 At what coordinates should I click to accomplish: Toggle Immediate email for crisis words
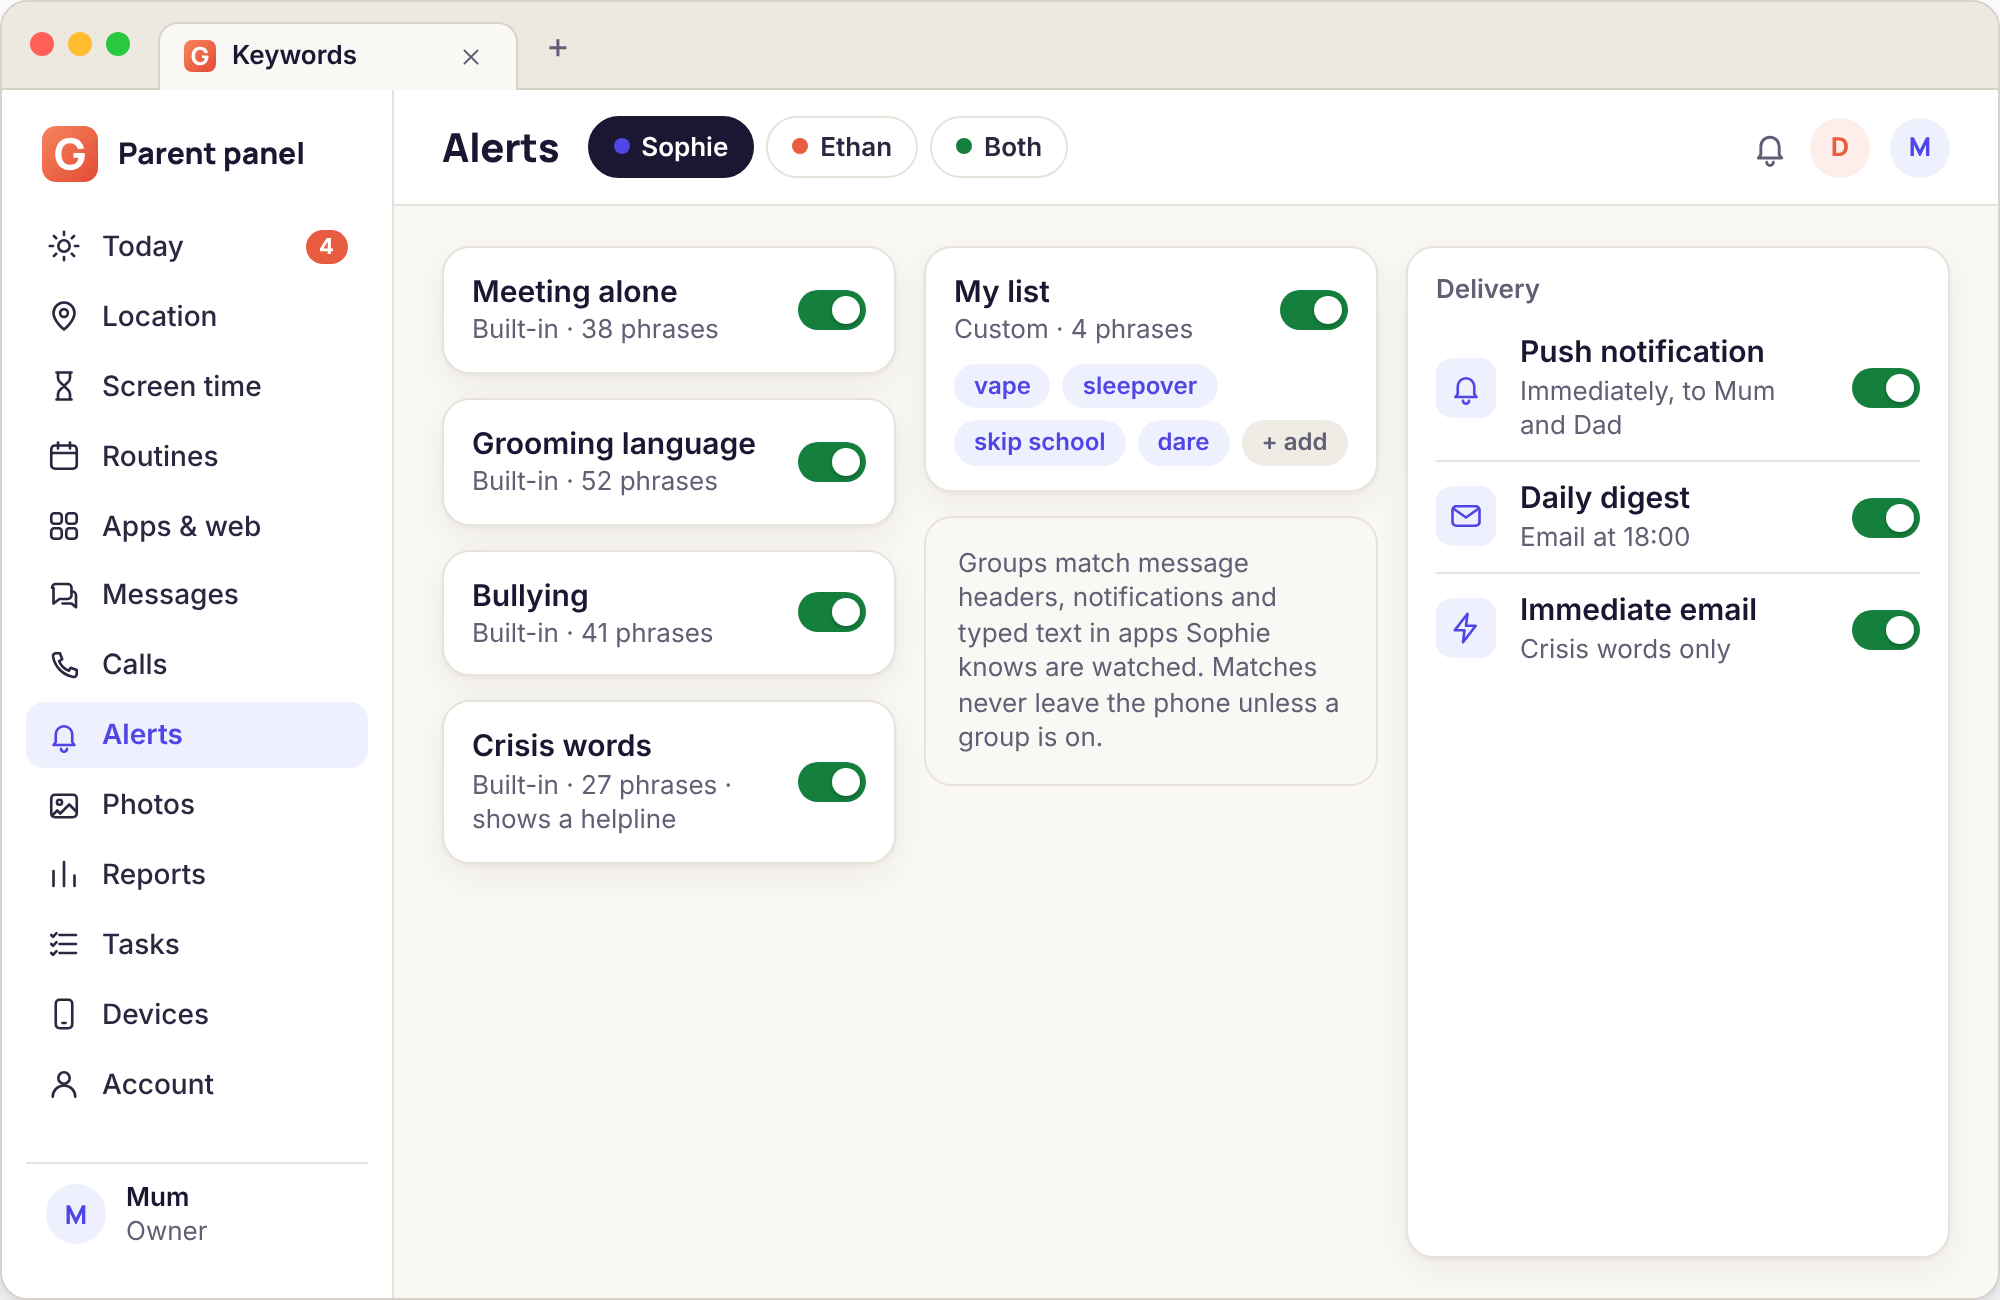tap(1886, 630)
